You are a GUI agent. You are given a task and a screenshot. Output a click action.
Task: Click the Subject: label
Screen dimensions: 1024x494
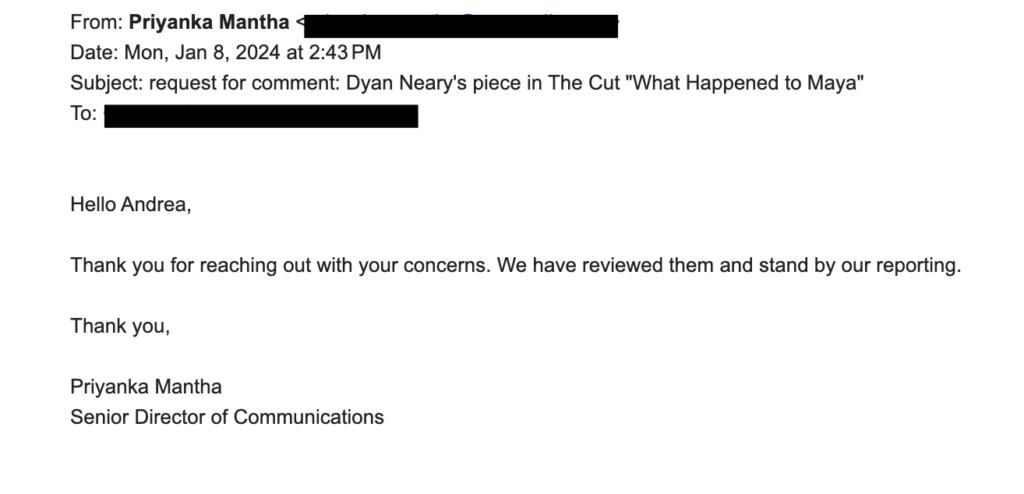(x=107, y=83)
